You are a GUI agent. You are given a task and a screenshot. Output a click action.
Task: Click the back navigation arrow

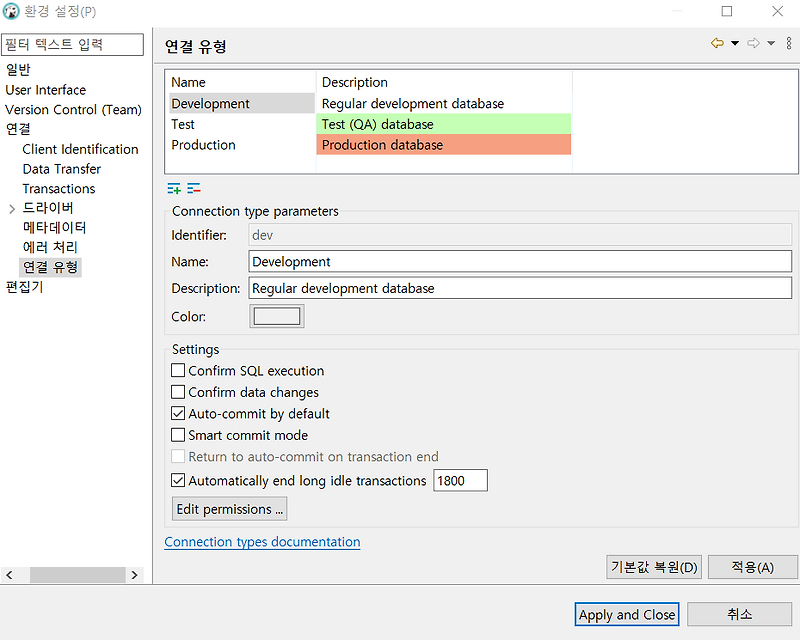[717, 43]
